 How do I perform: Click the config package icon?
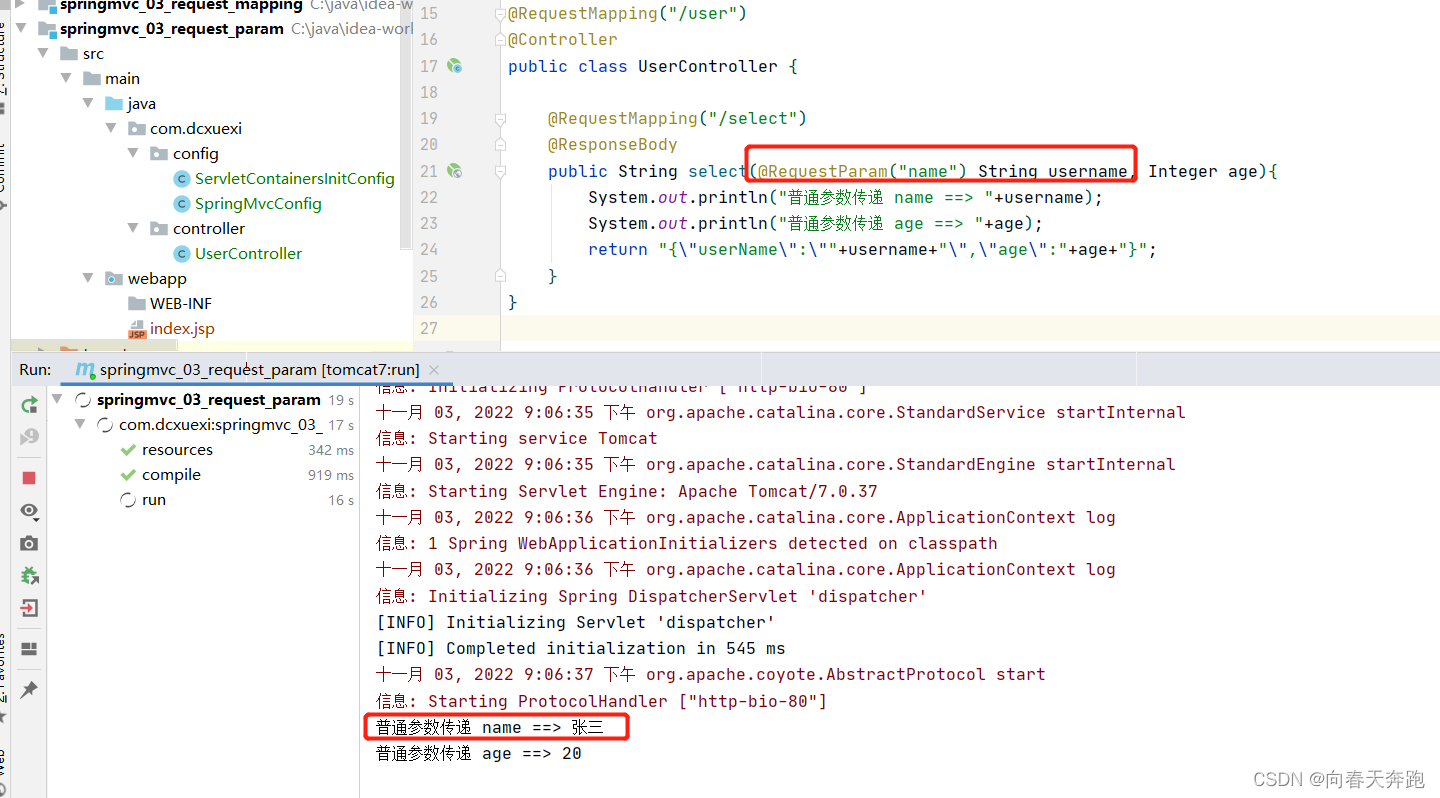click(x=159, y=154)
